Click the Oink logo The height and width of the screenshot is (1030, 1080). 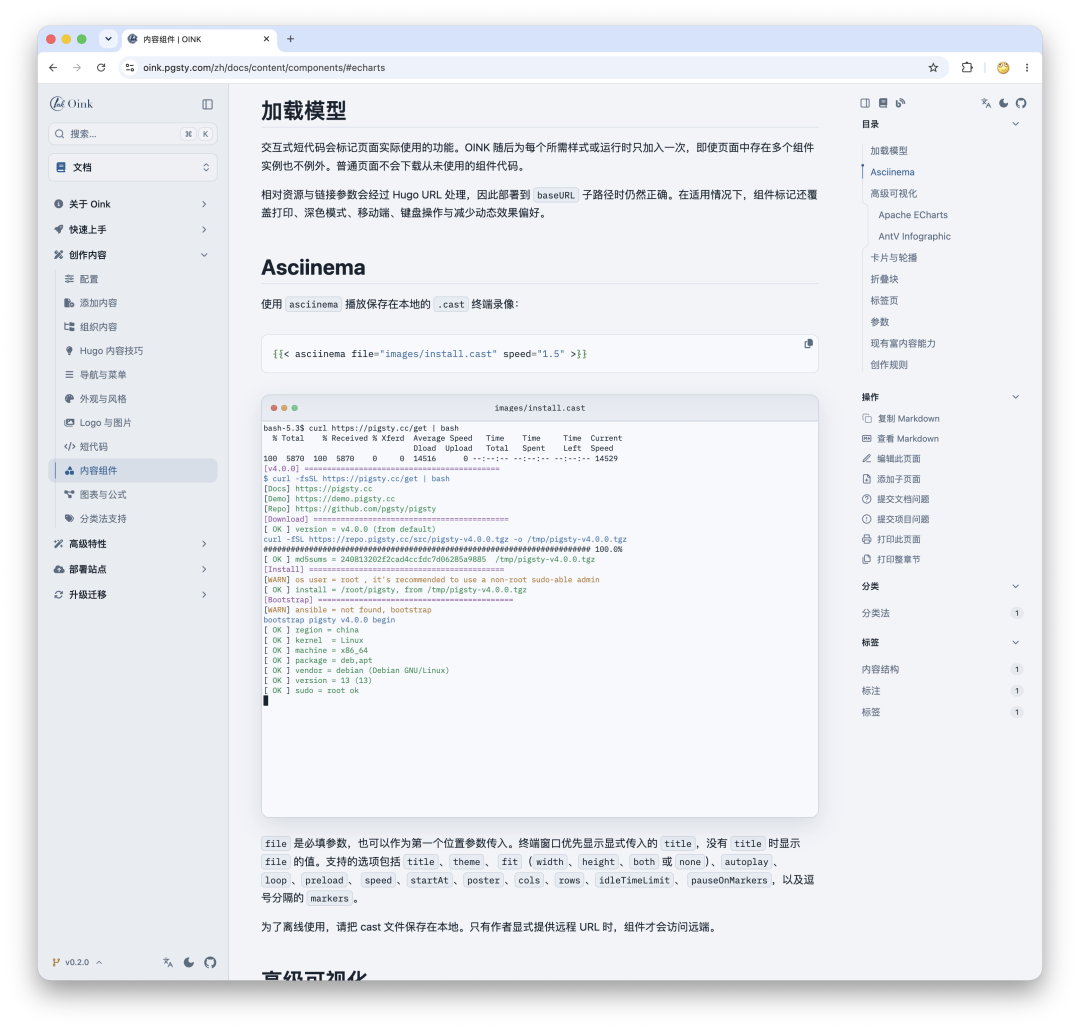click(x=72, y=104)
